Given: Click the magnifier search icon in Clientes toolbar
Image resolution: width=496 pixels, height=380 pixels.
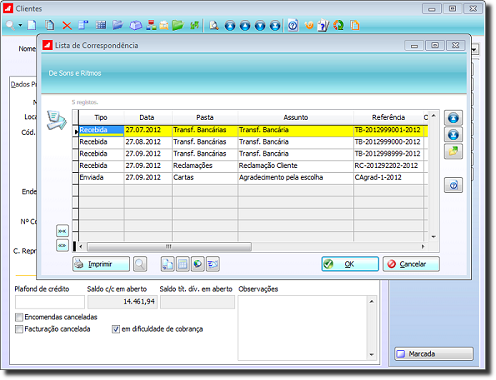Looking at the screenshot, I should point(10,25).
